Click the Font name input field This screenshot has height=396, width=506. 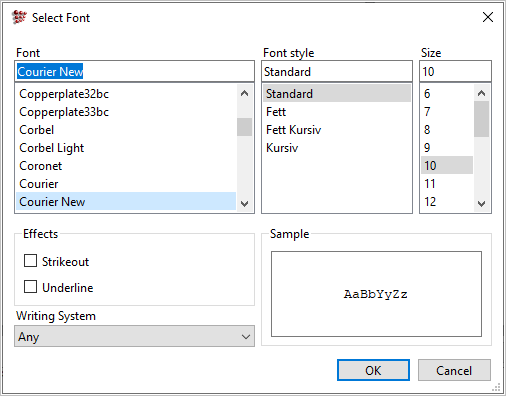pyautogui.click(x=134, y=71)
